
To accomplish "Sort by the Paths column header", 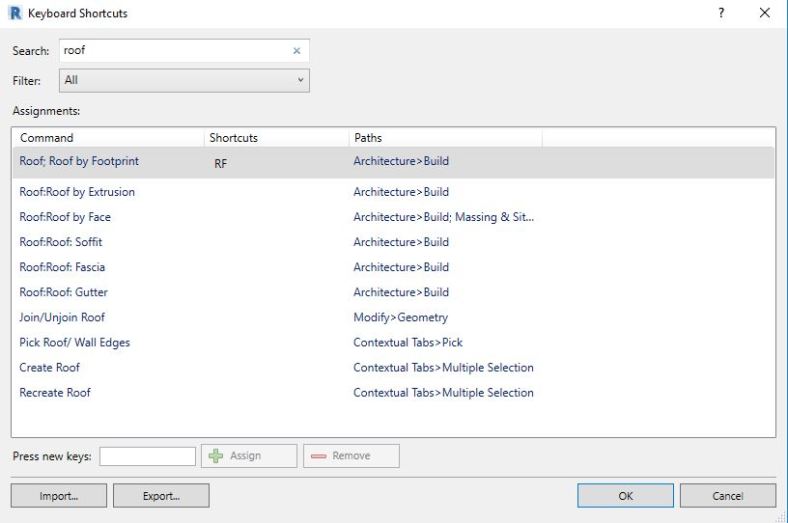I will [x=444, y=138].
